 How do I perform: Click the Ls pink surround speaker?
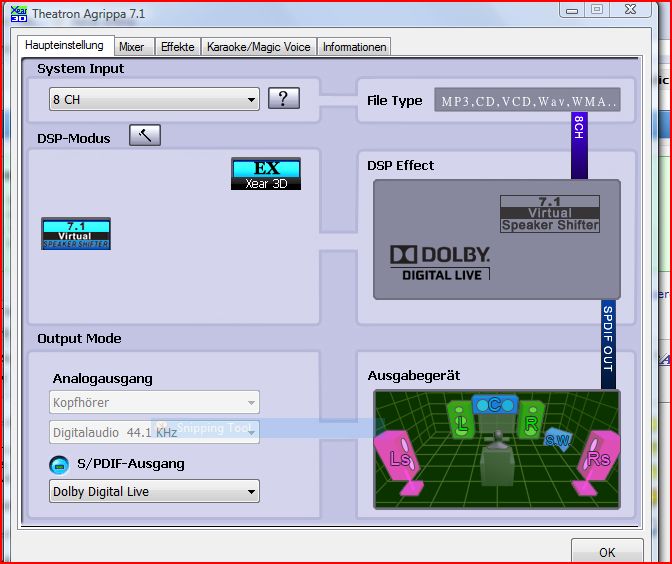[400, 462]
